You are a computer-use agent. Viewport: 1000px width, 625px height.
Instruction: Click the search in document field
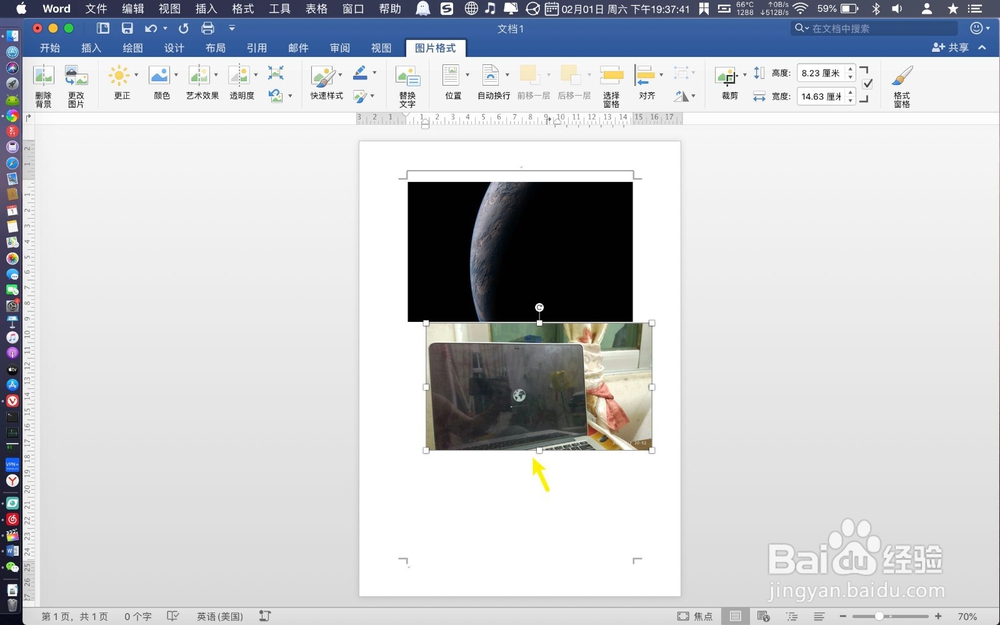click(x=874, y=28)
